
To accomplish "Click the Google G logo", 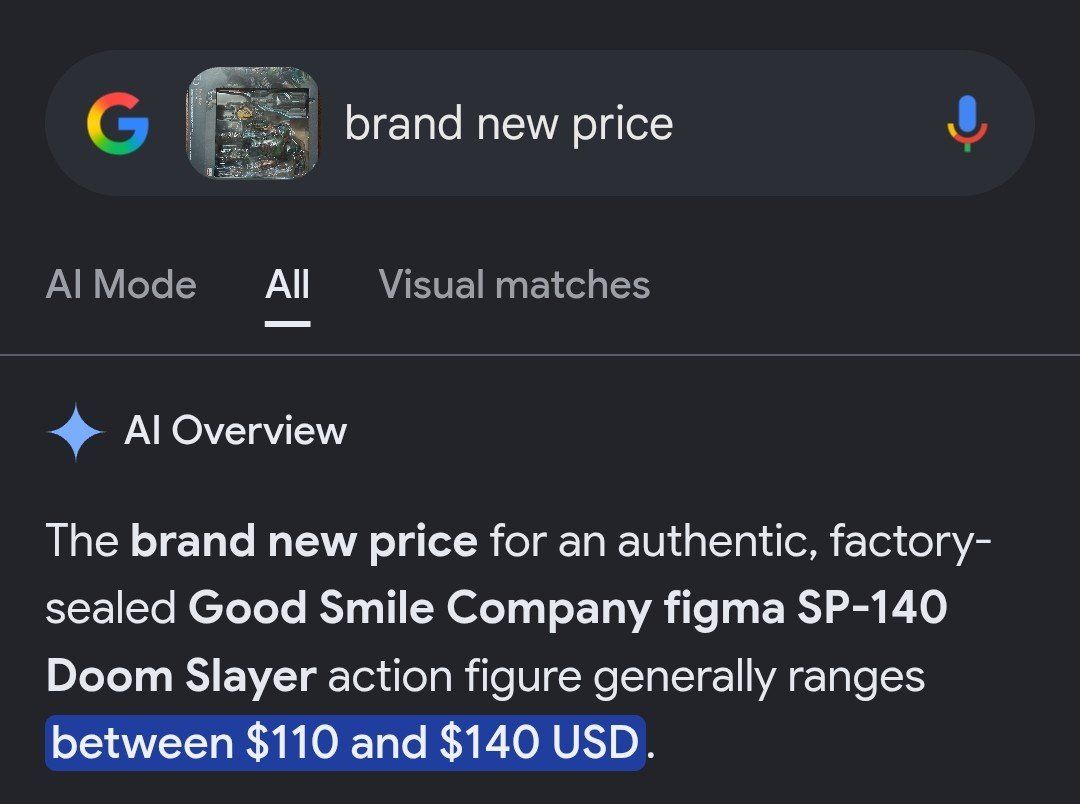I will [x=118, y=123].
